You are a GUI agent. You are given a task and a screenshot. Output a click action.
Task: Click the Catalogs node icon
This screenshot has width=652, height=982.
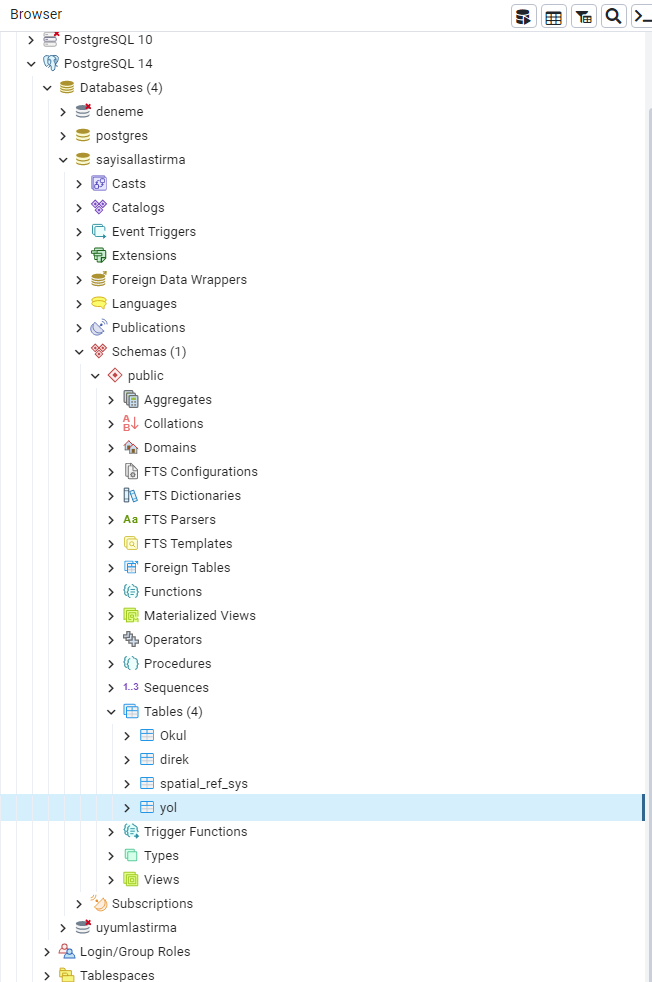tap(99, 207)
